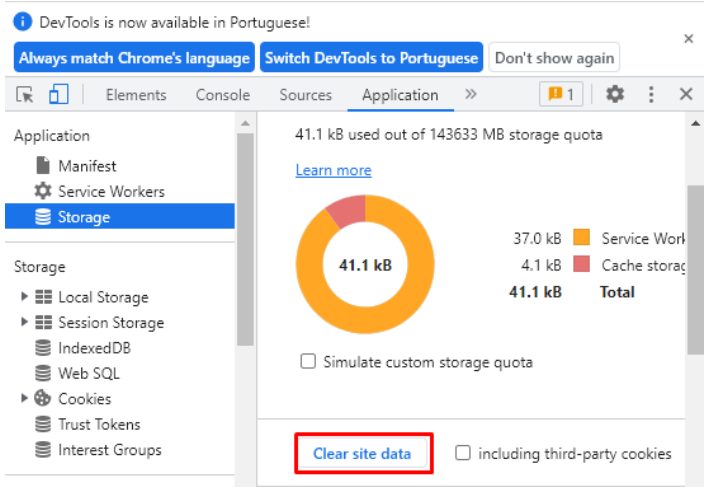Viewport: 704px width, 489px height.
Task: Click the selected Storage database icon
Action: 43,217
